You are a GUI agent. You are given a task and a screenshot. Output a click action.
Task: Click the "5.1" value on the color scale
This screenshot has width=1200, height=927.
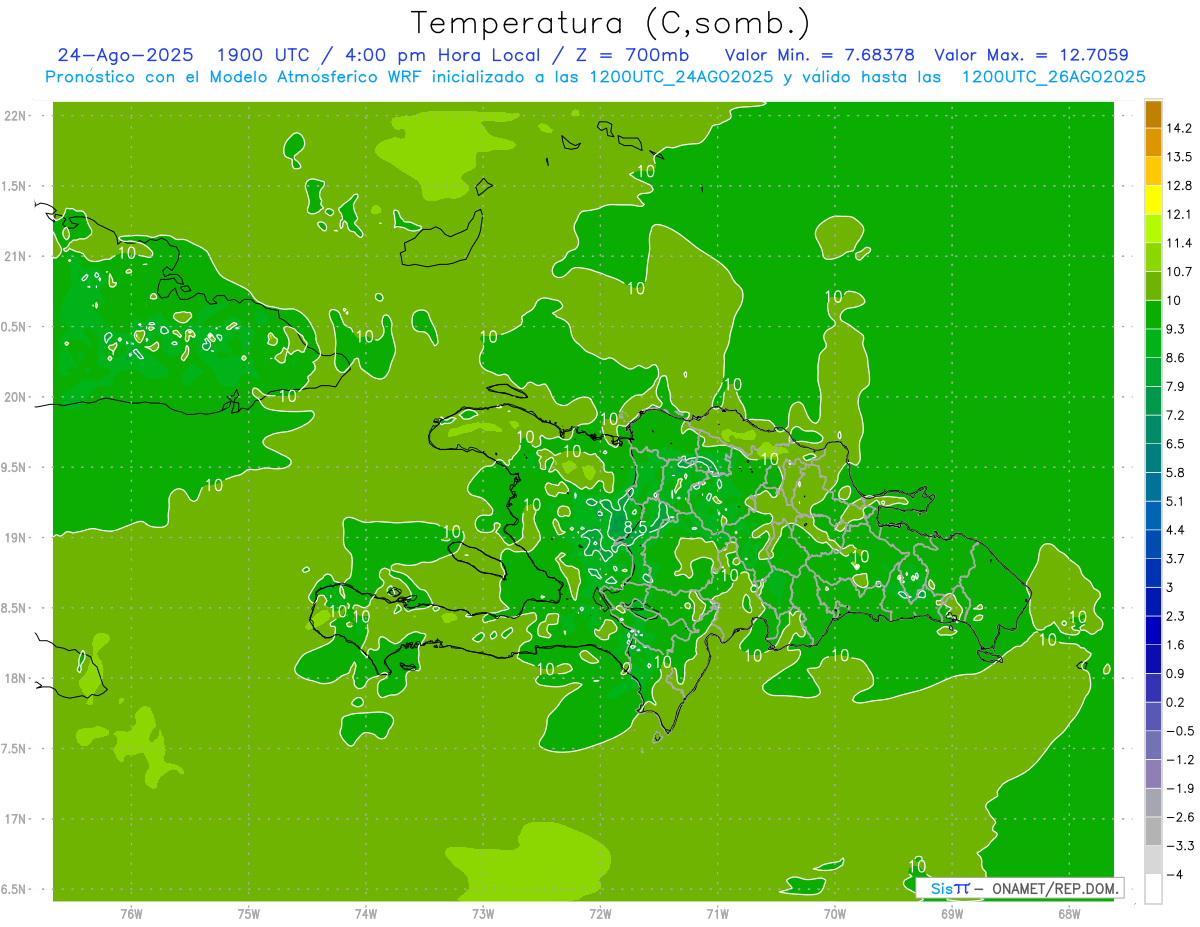1177,501
